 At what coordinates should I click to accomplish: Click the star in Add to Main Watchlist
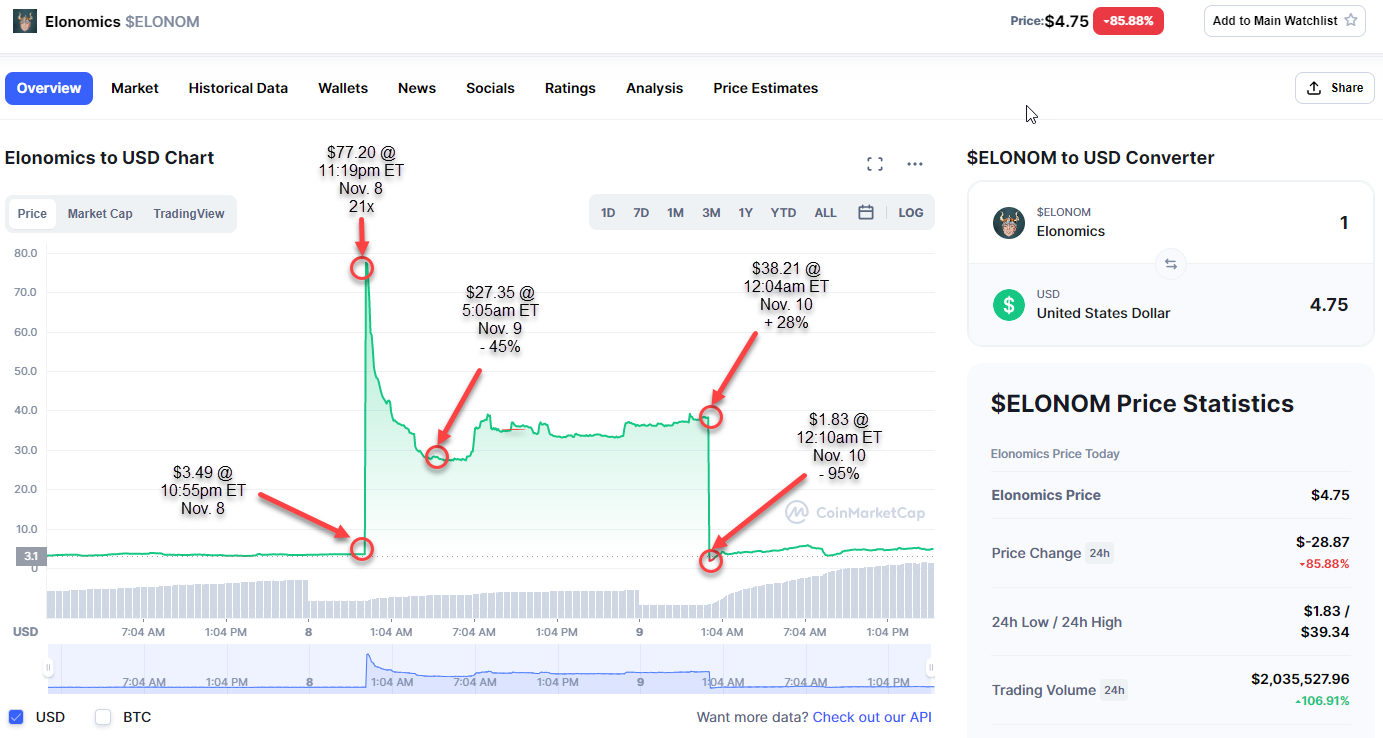coord(1351,20)
